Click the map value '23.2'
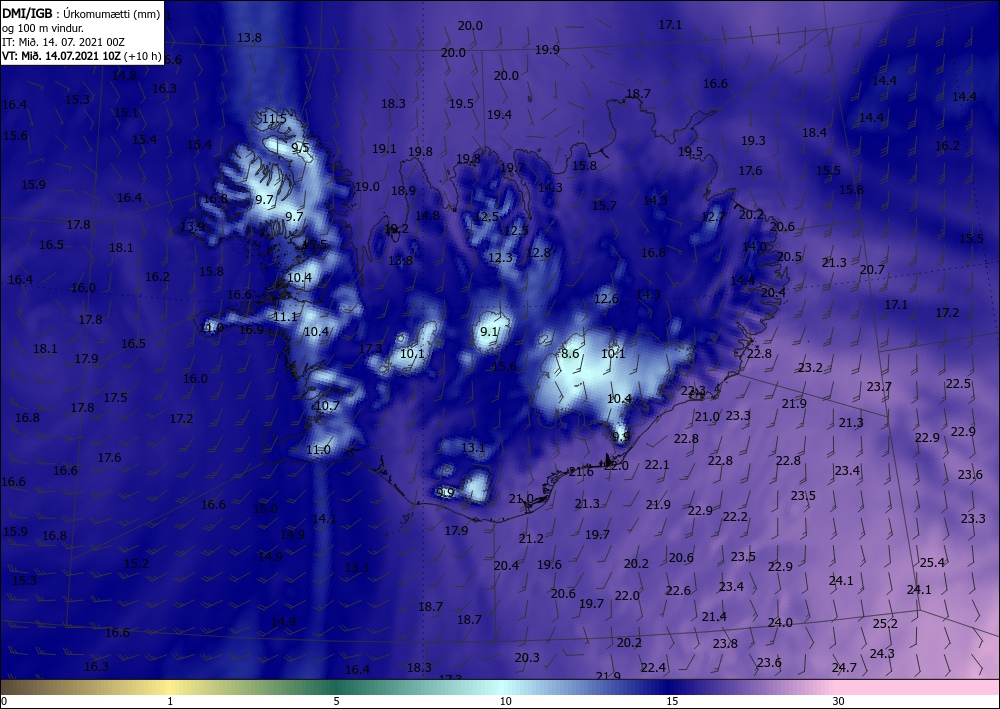 point(810,368)
